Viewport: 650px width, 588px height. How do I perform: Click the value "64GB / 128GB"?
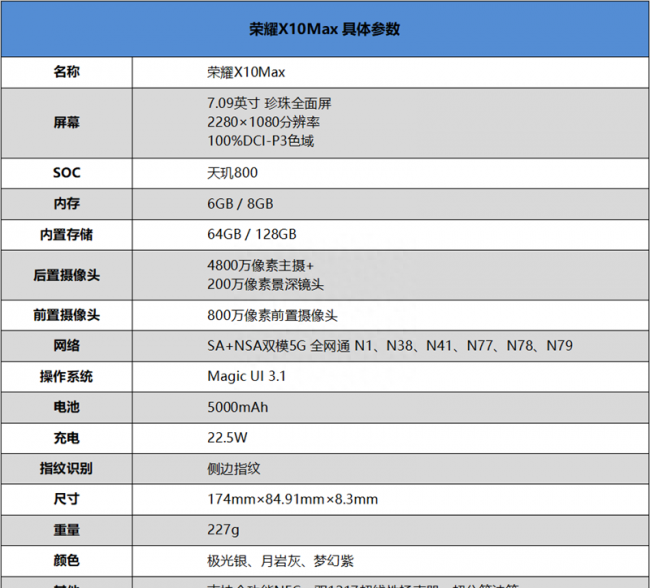pos(252,235)
